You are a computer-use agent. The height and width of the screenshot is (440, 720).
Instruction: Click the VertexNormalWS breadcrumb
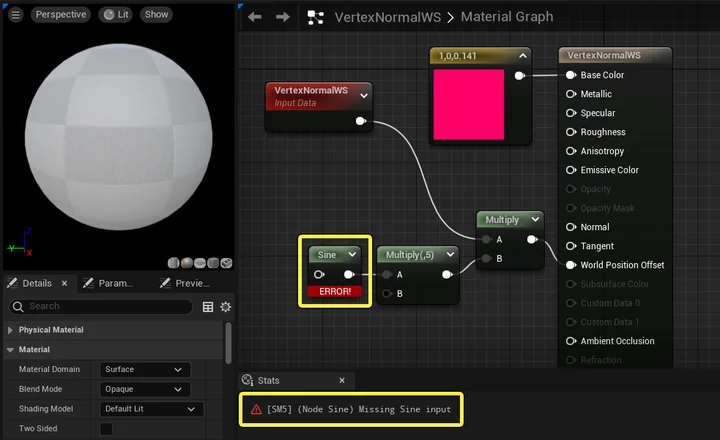[388, 17]
